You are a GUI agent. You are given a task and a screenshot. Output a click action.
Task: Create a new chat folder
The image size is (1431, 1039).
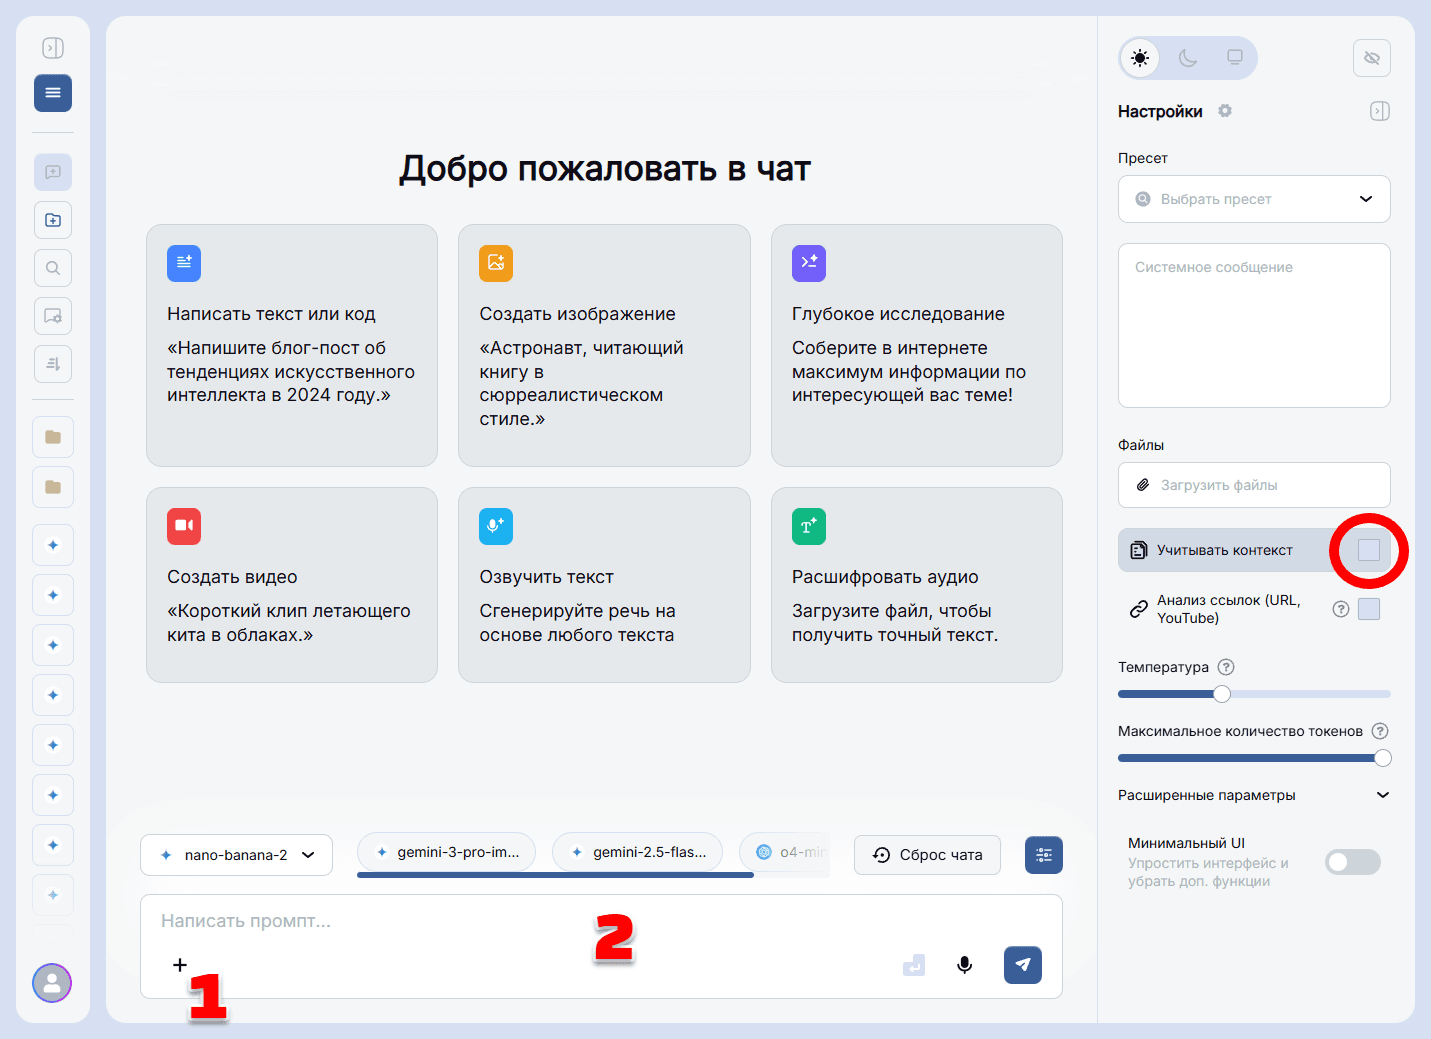(x=52, y=220)
